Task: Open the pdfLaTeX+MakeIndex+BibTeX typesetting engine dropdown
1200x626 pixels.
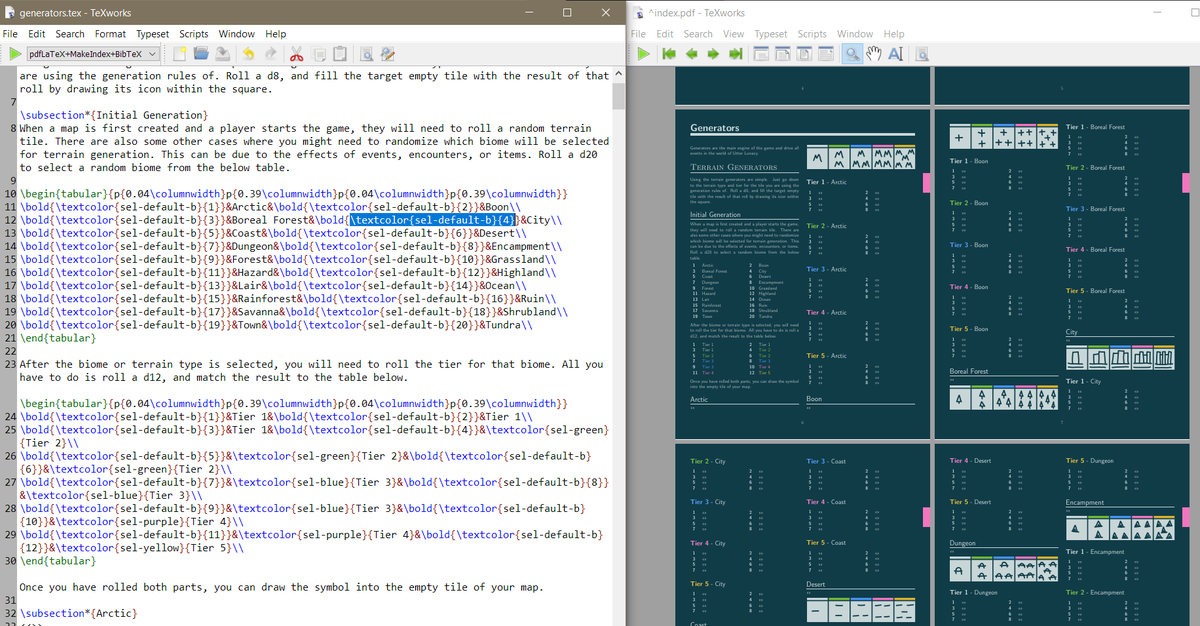Action: point(93,53)
